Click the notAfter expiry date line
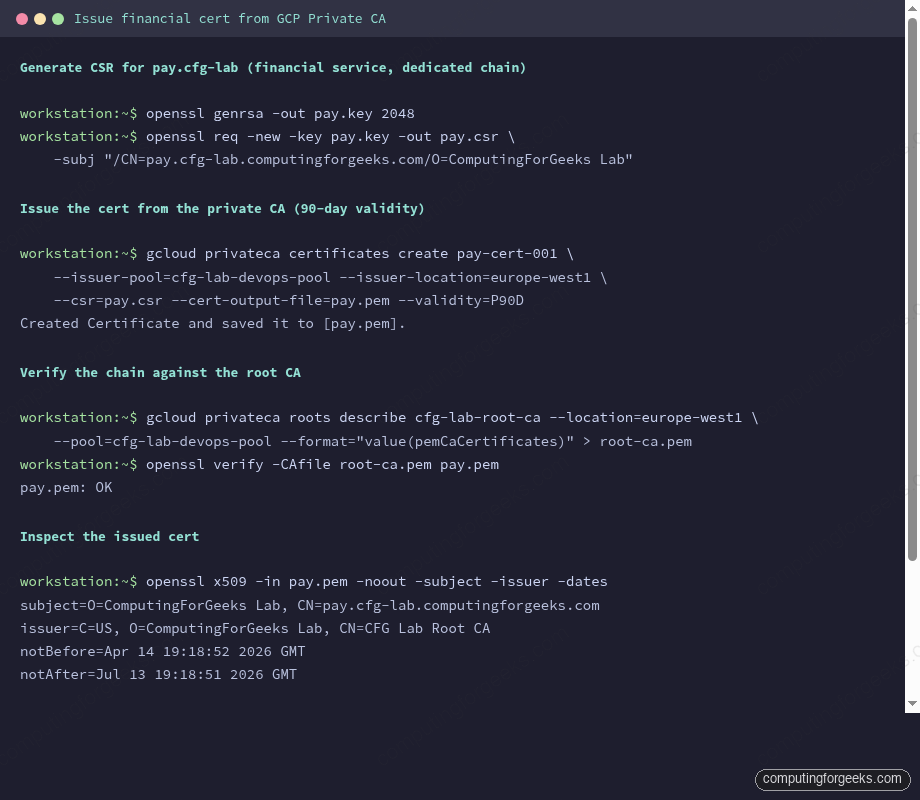 pos(158,674)
